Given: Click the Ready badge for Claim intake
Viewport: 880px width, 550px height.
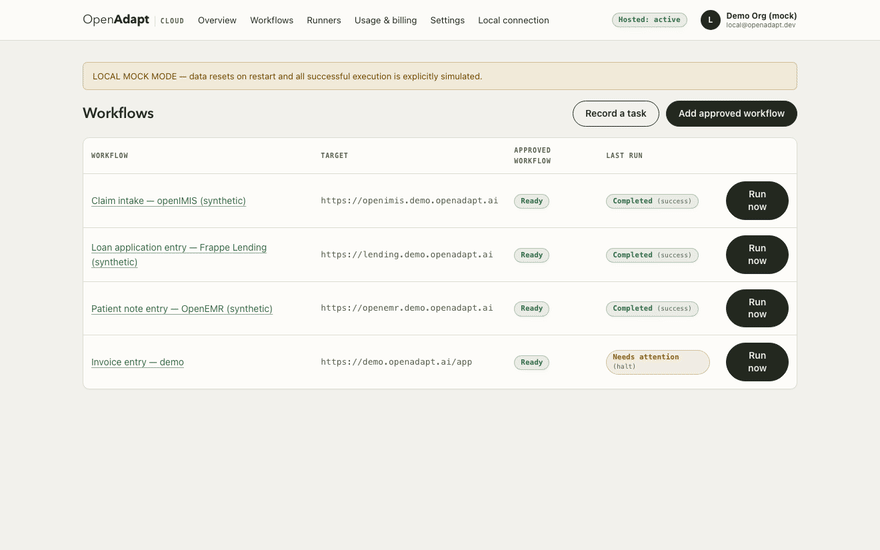Looking at the screenshot, I should pos(531,201).
